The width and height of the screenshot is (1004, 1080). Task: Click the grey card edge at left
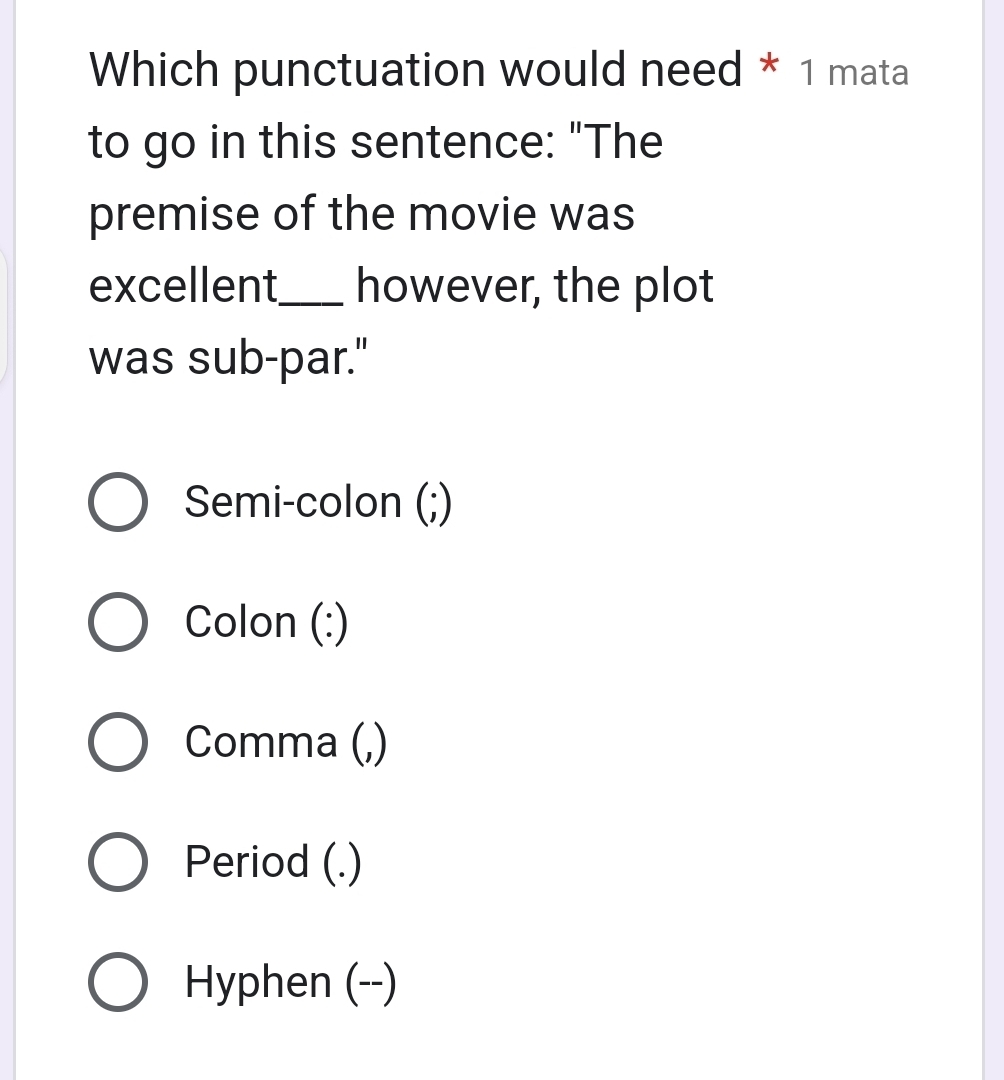pyautogui.click(x=3, y=315)
